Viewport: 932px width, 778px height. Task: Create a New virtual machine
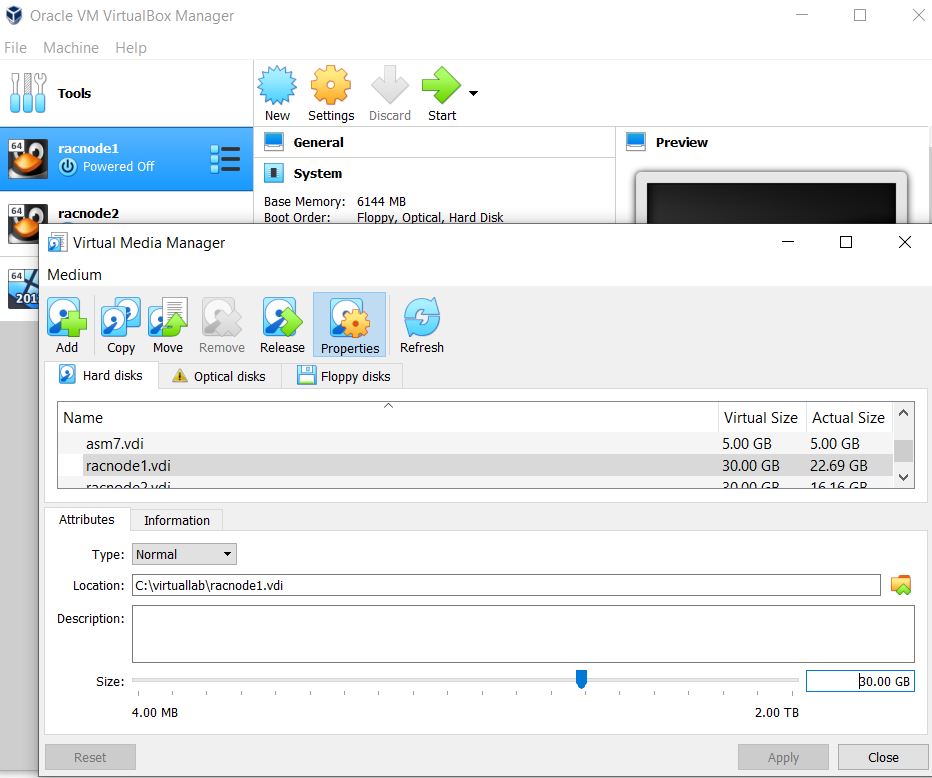pos(277,94)
